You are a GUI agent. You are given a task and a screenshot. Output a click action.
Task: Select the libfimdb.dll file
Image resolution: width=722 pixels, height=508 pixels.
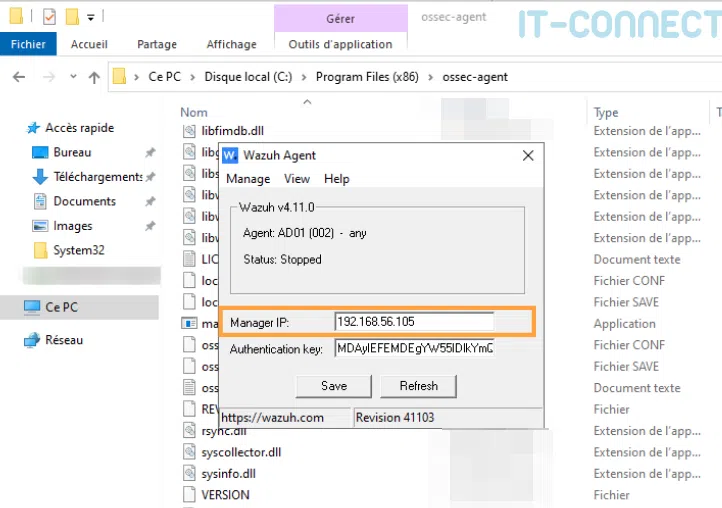coord(233,131)
